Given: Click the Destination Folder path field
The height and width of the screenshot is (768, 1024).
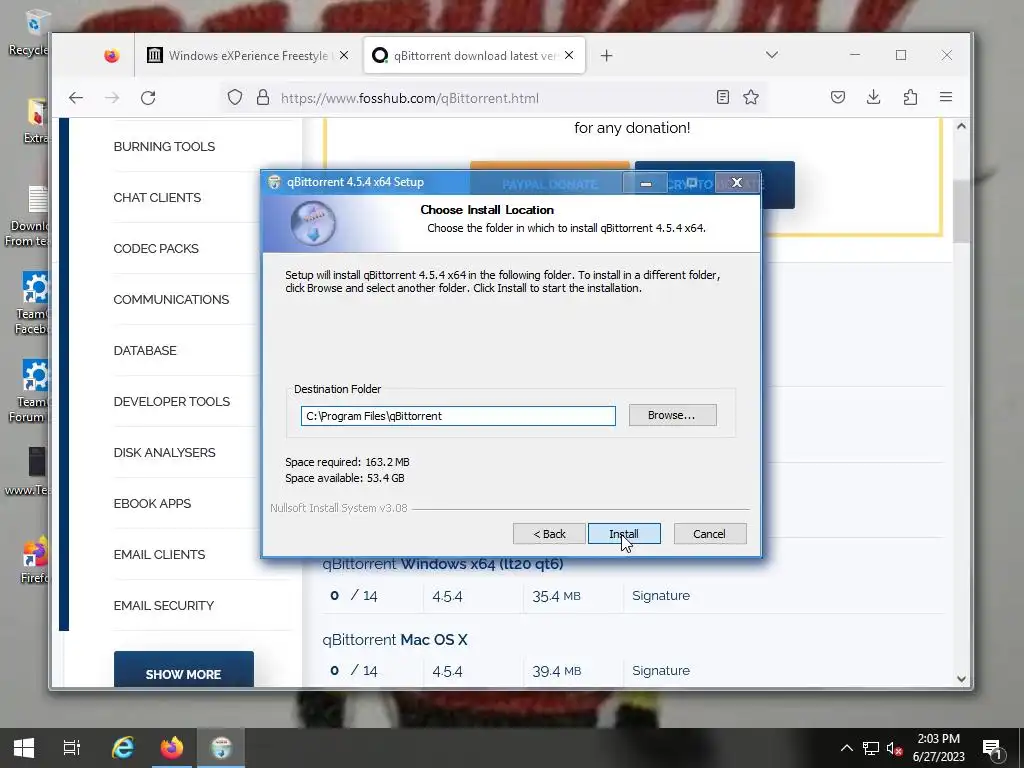Looking at the screenshot, I should [x=458, y=416].
